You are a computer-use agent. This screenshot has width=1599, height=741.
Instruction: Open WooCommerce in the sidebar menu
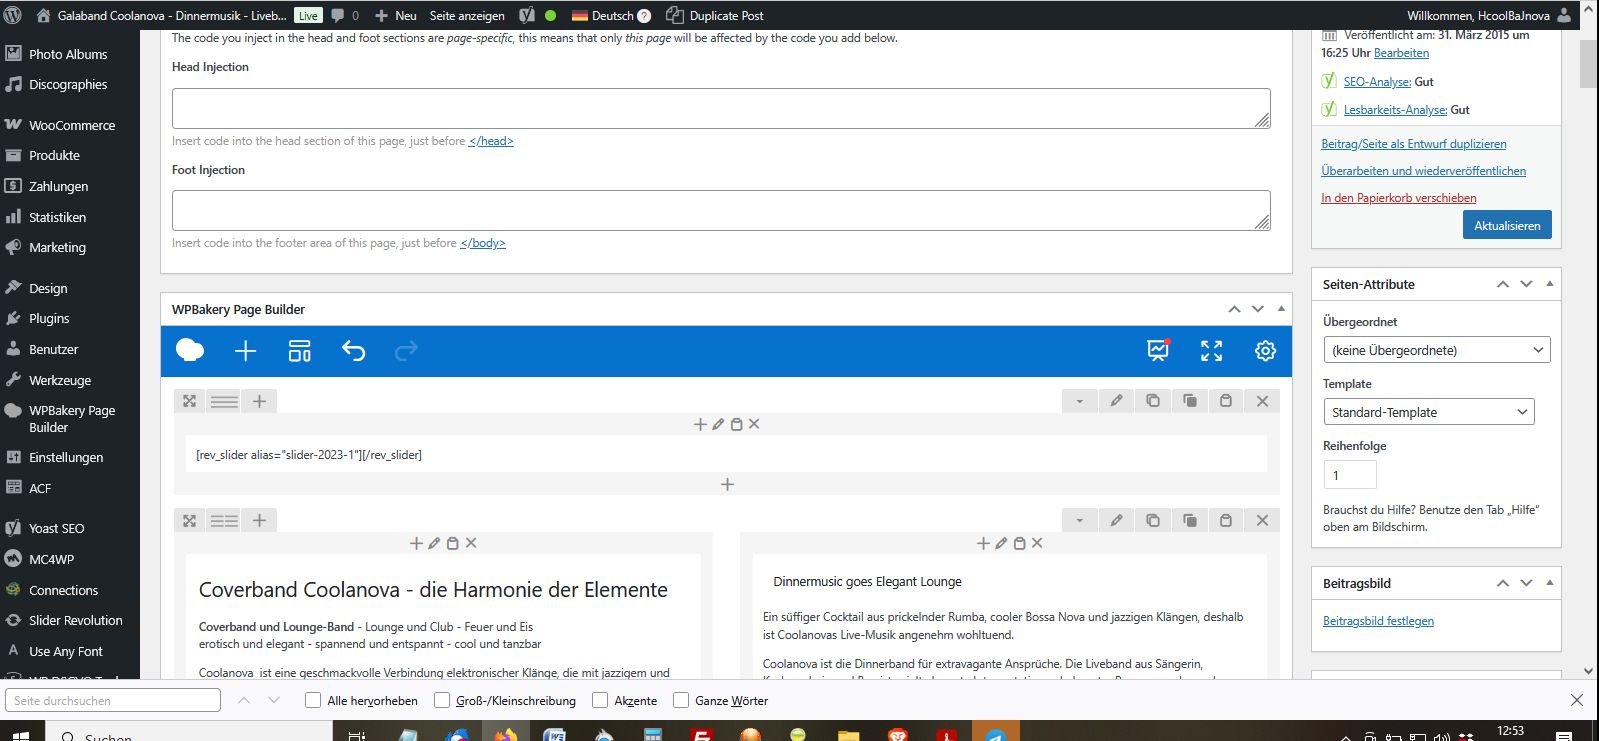tap(72, 125)
